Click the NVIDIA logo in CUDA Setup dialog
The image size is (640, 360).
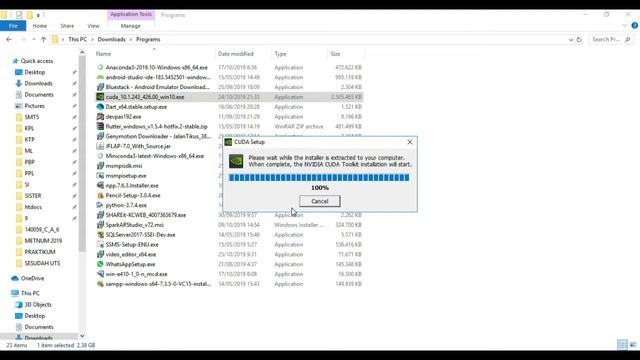236,161
